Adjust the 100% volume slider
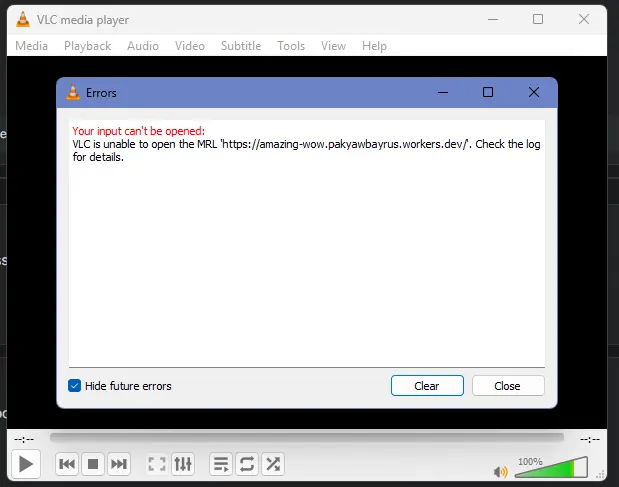Screen dimensions: 619x487 (x=551, y=467)
